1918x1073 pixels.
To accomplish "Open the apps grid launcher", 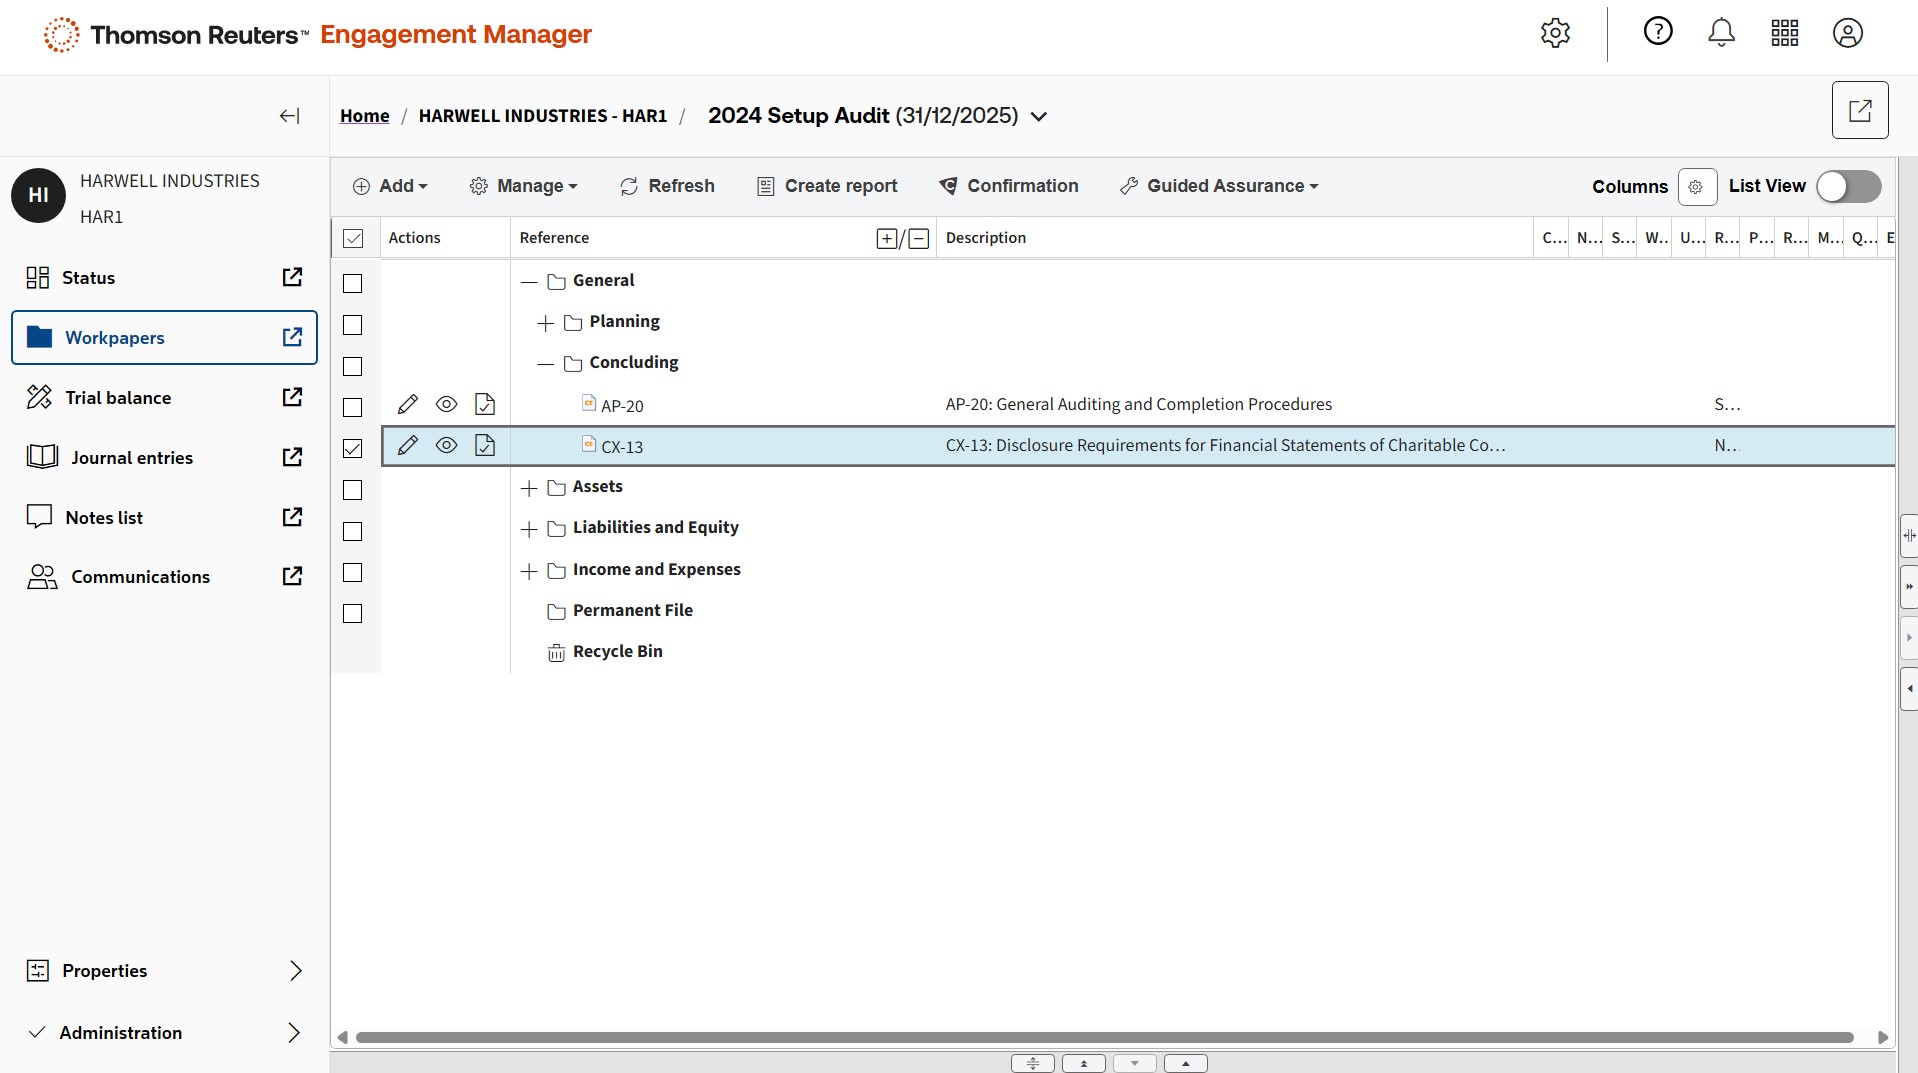I will (1784, 33).
